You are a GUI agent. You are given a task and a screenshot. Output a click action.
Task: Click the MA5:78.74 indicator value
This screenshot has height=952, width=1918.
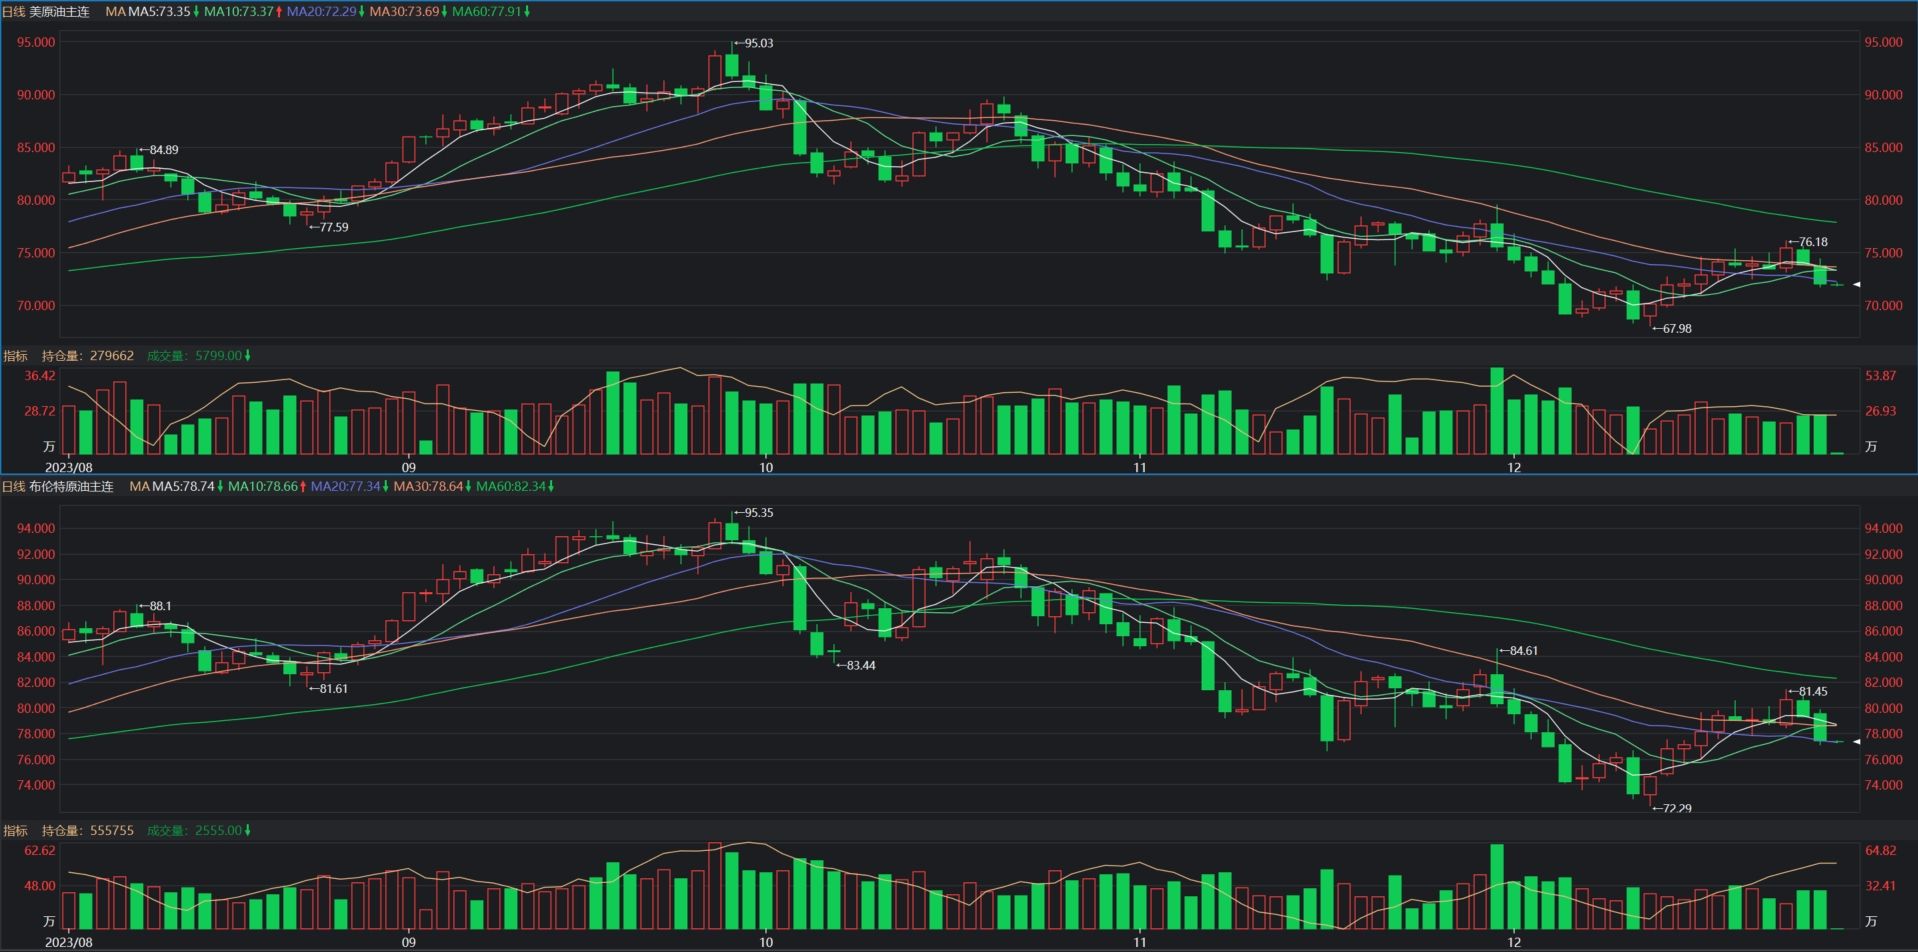183,487
